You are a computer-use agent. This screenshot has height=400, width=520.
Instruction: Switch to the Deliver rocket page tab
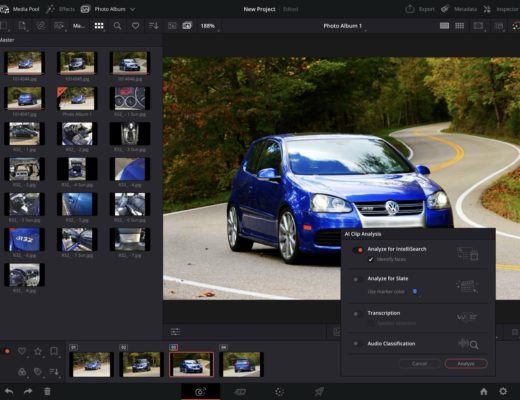[x=319, y=392]
